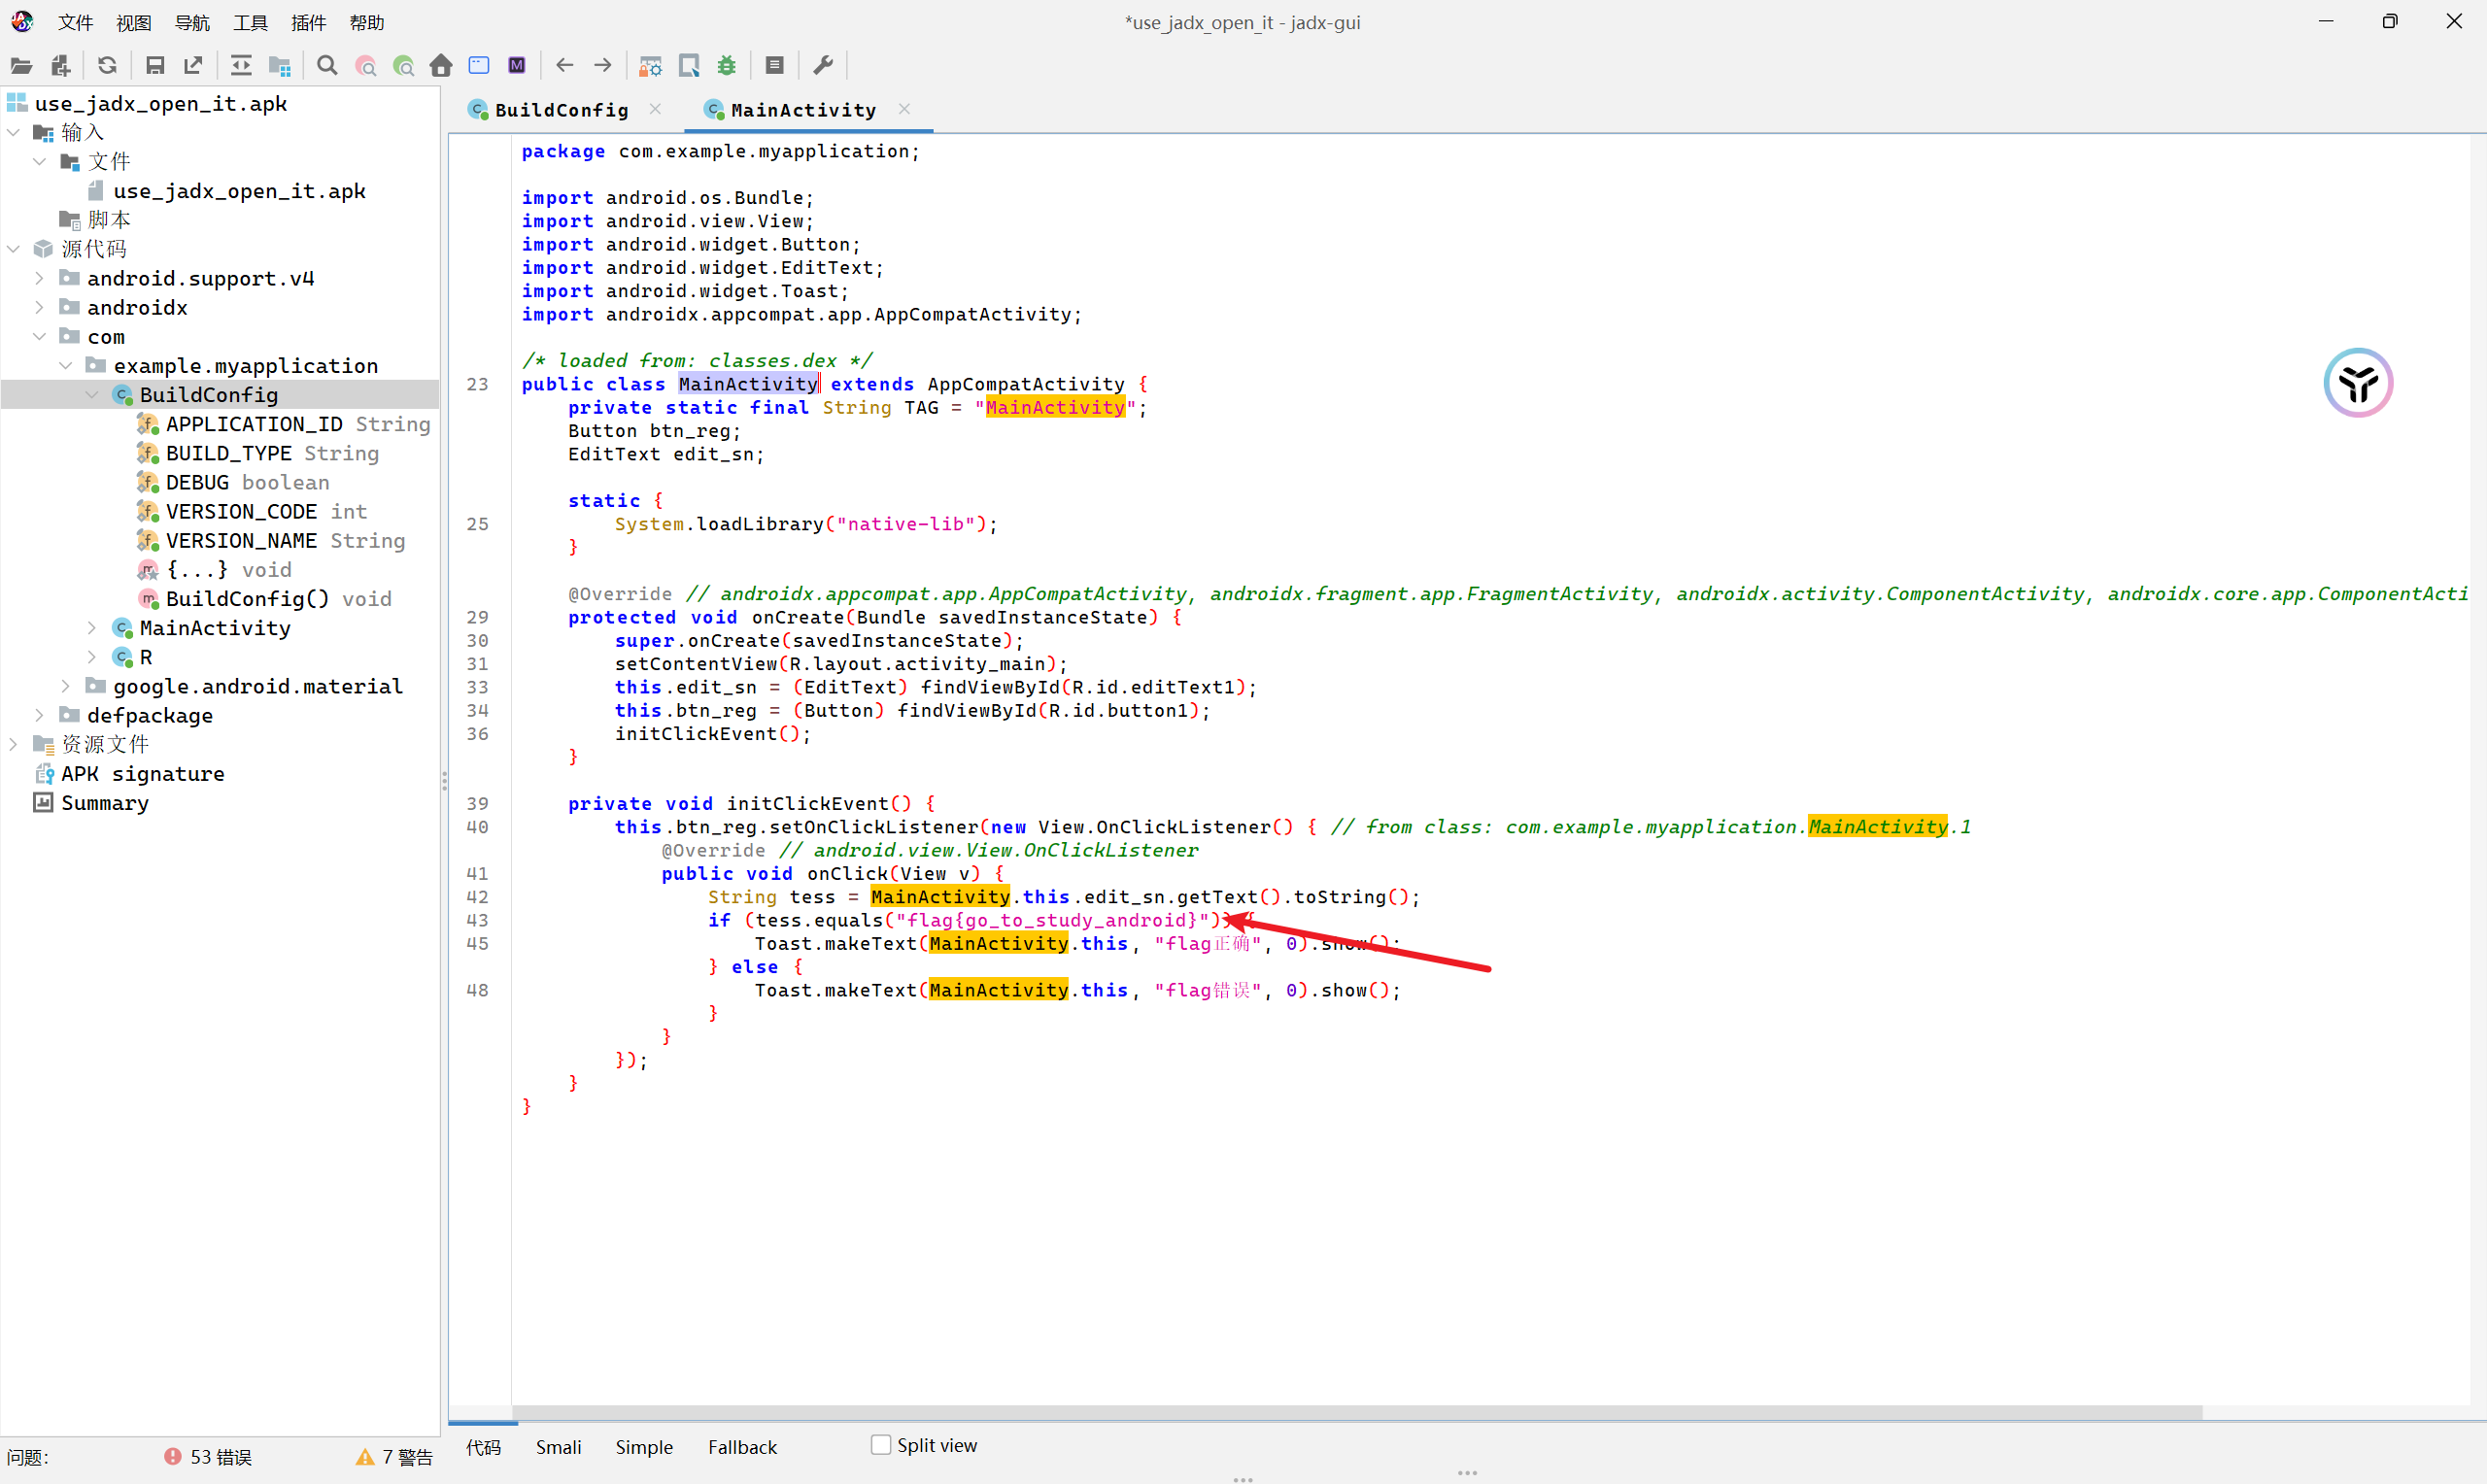Image resolution: width=2487 pixels, height=1484 pixels.
Task: Click the reload files refresh icon
Action: [x=107, y=66]
